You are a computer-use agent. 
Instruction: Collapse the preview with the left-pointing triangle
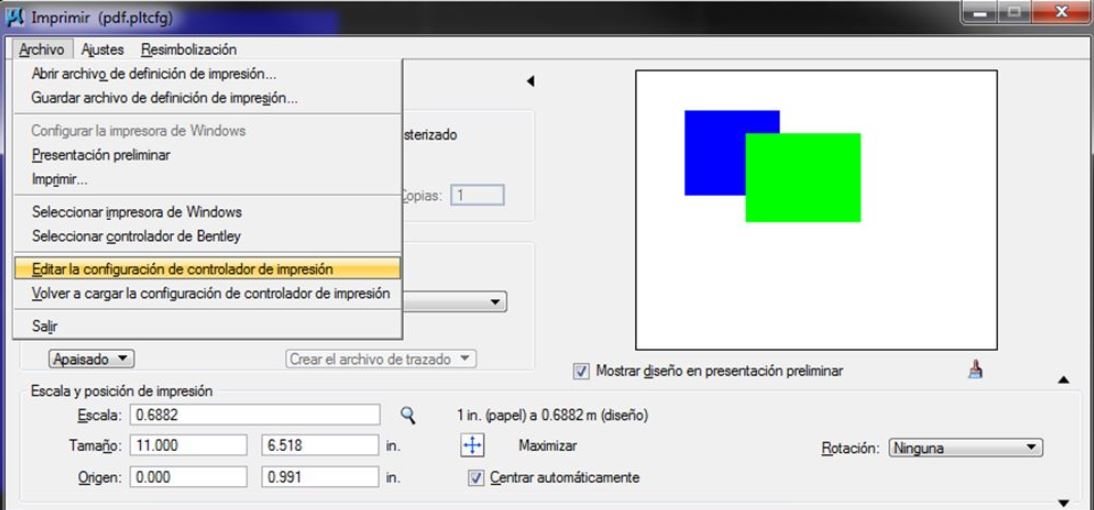[530, 82]
